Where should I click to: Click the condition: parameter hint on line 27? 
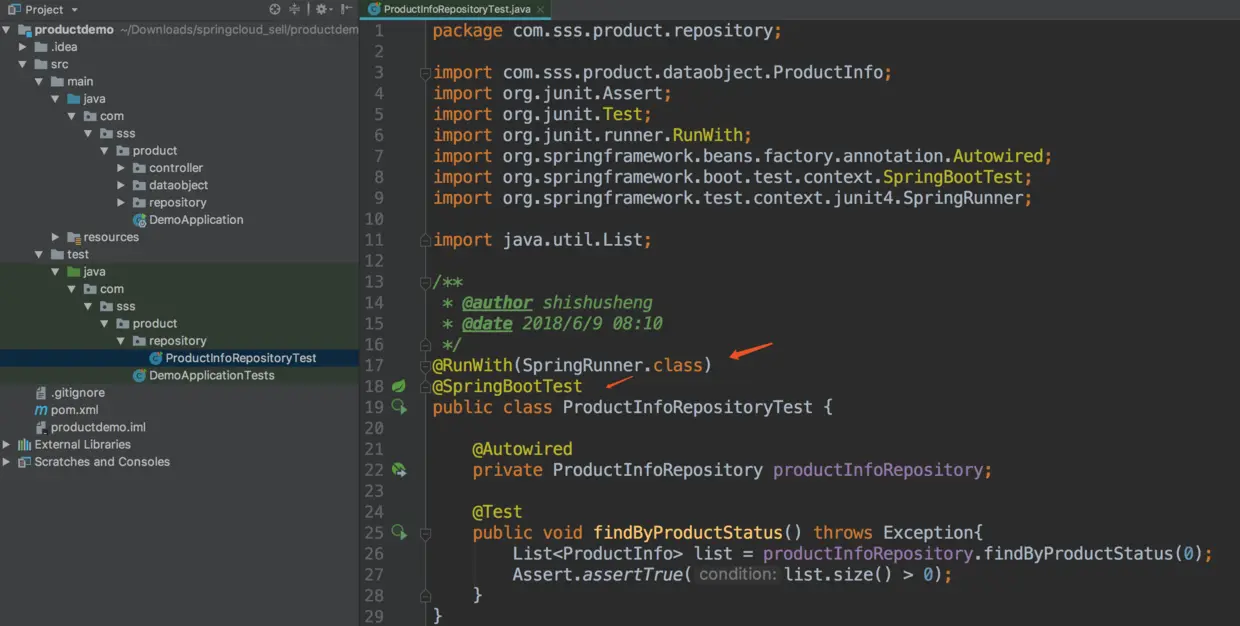pyautogui.click(x=738, y=575)
